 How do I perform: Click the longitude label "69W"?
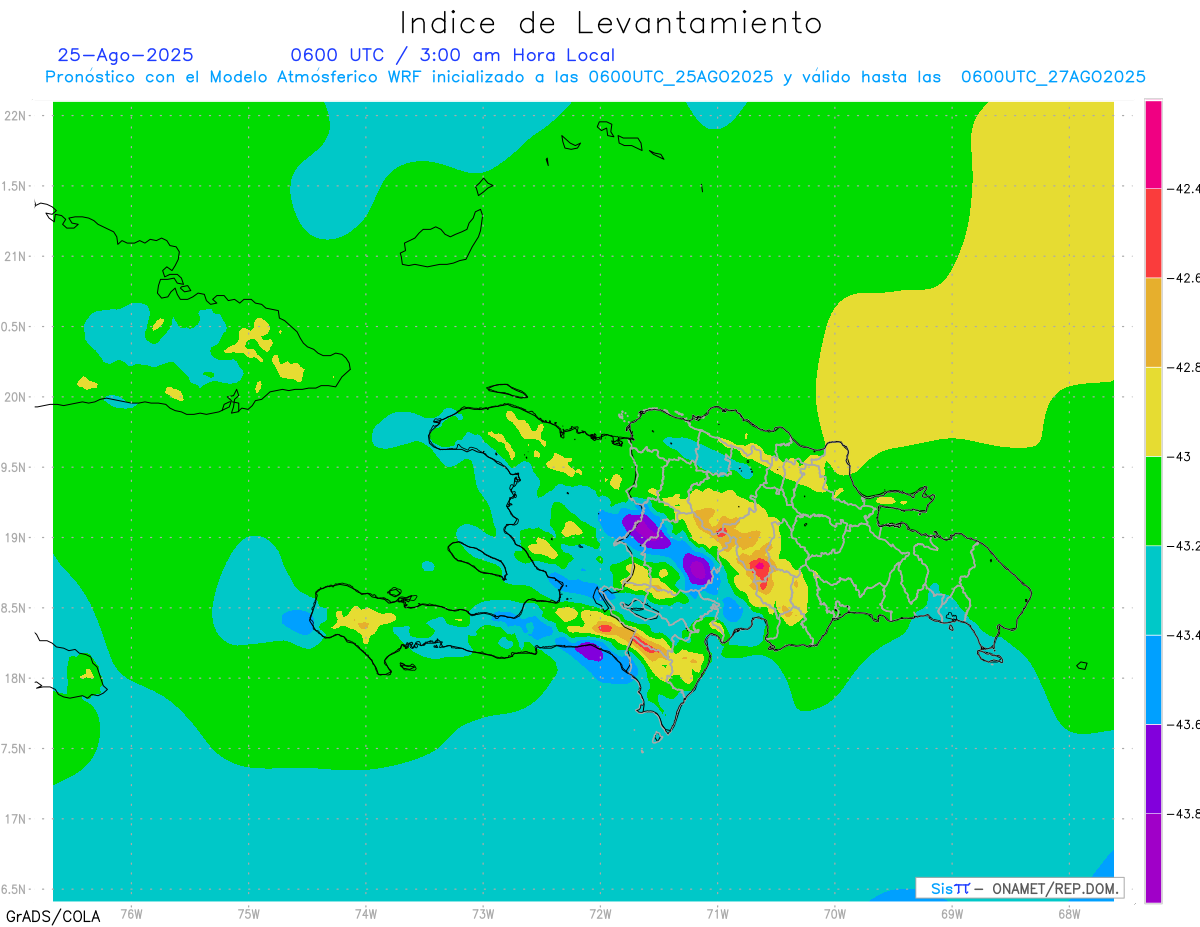952,913
